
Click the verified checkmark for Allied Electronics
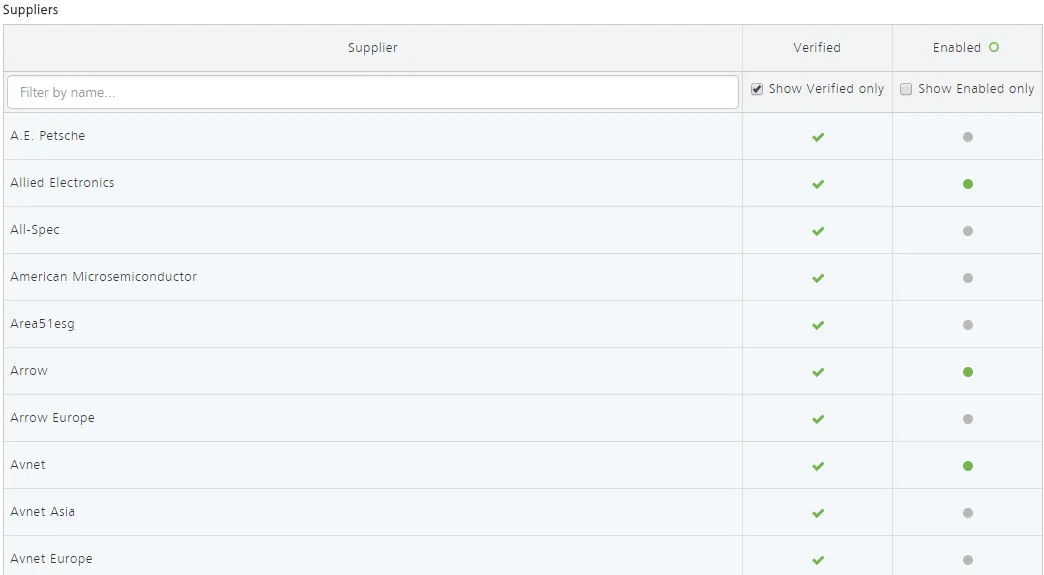click(x=818, y=184)
